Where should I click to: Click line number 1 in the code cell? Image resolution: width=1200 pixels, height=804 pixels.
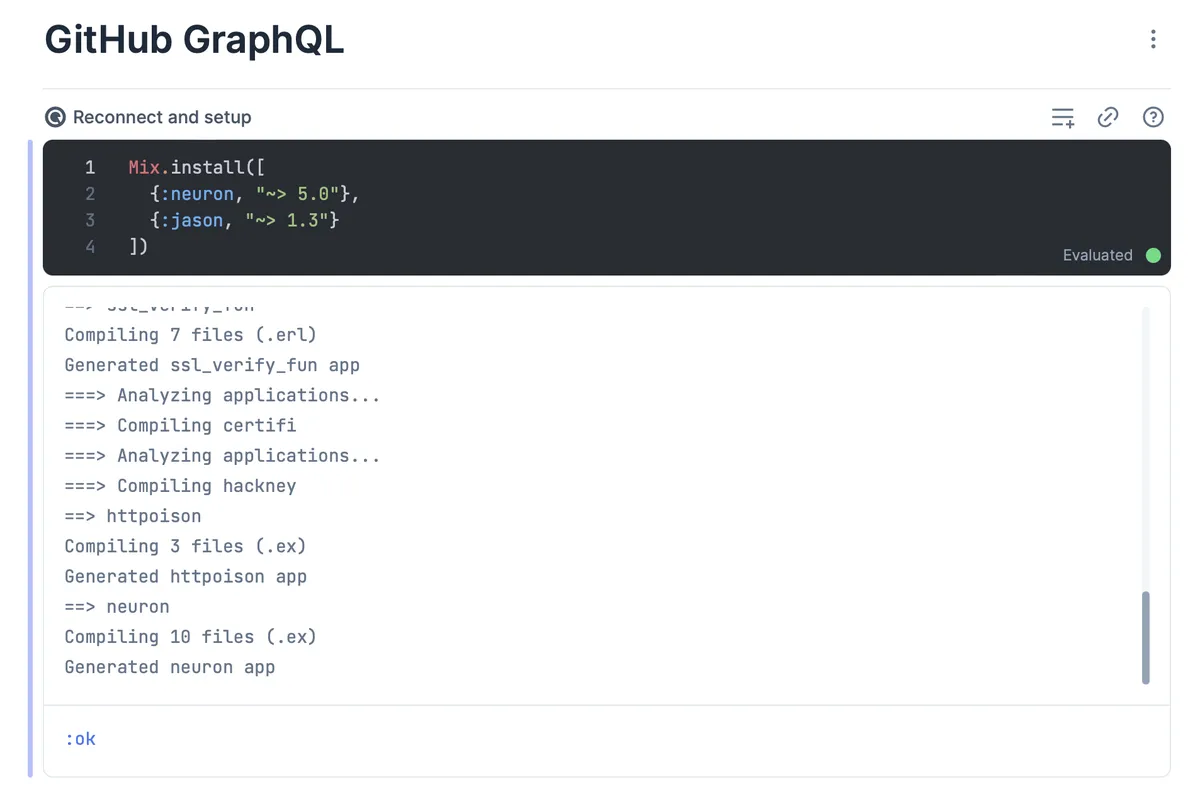tap(90, 167)
